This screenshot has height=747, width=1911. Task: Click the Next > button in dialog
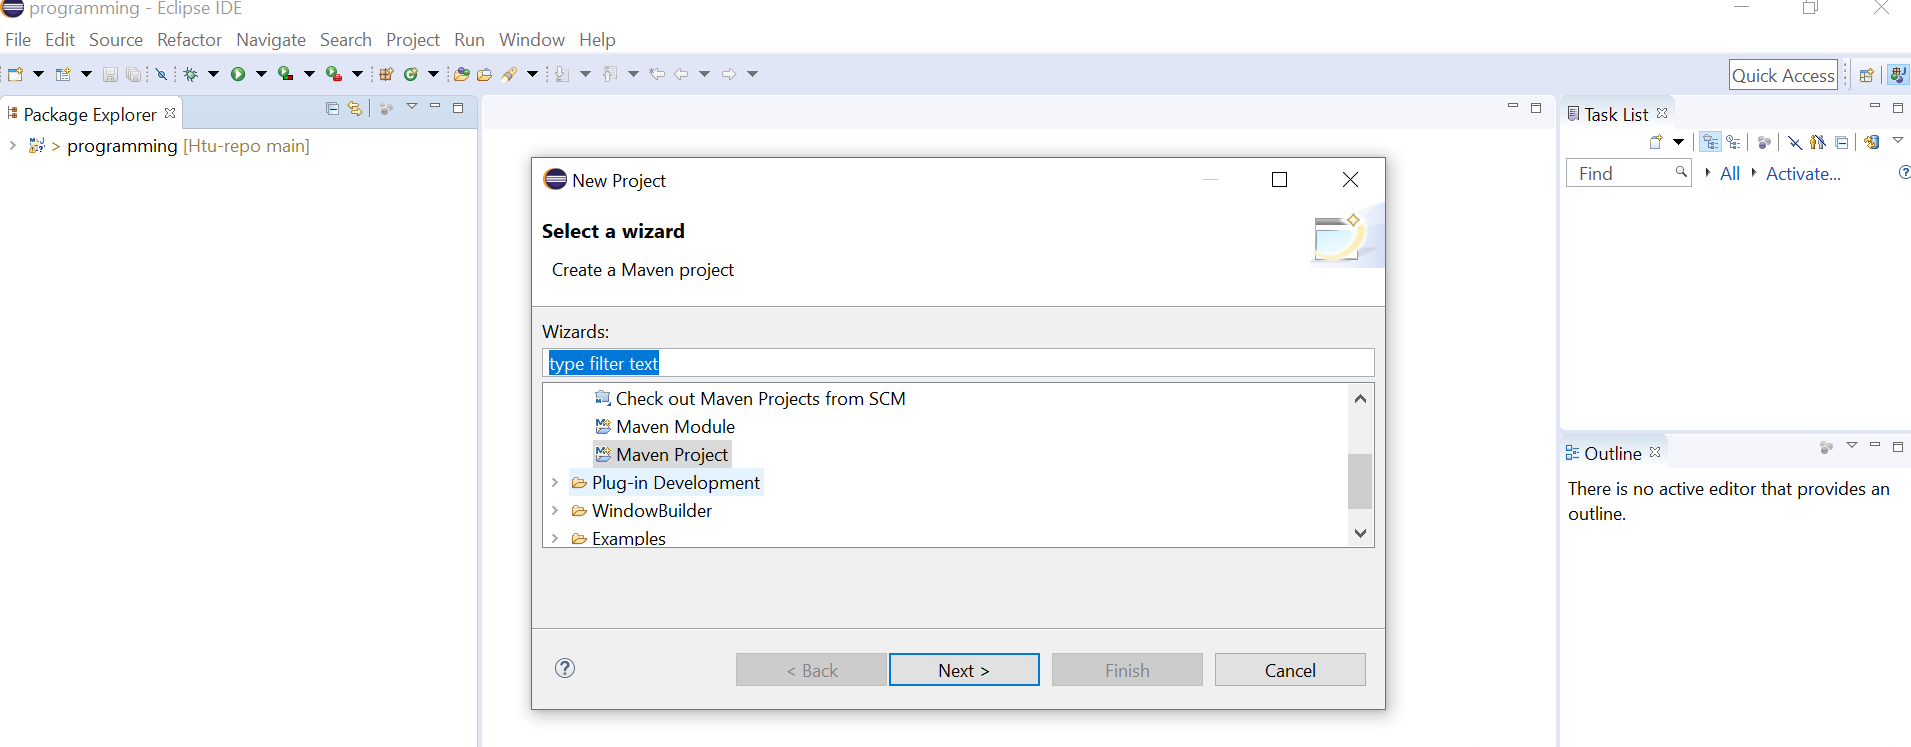pos(964,670)
